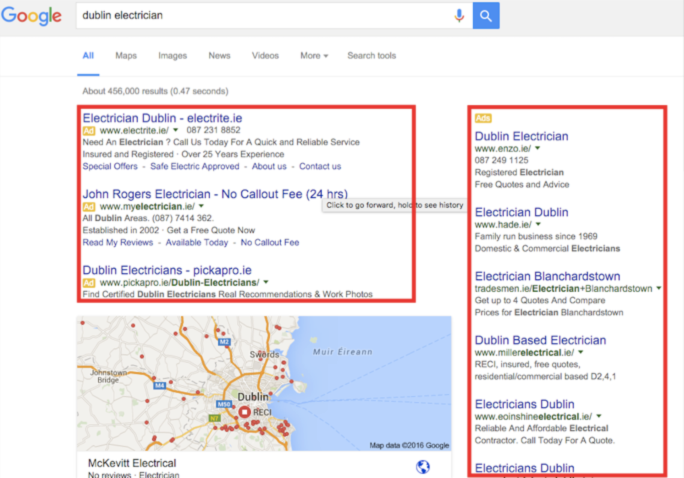Open McKevitt Electrical website globe icon
This screenshot has height=478, width=684.
[422, 467]
